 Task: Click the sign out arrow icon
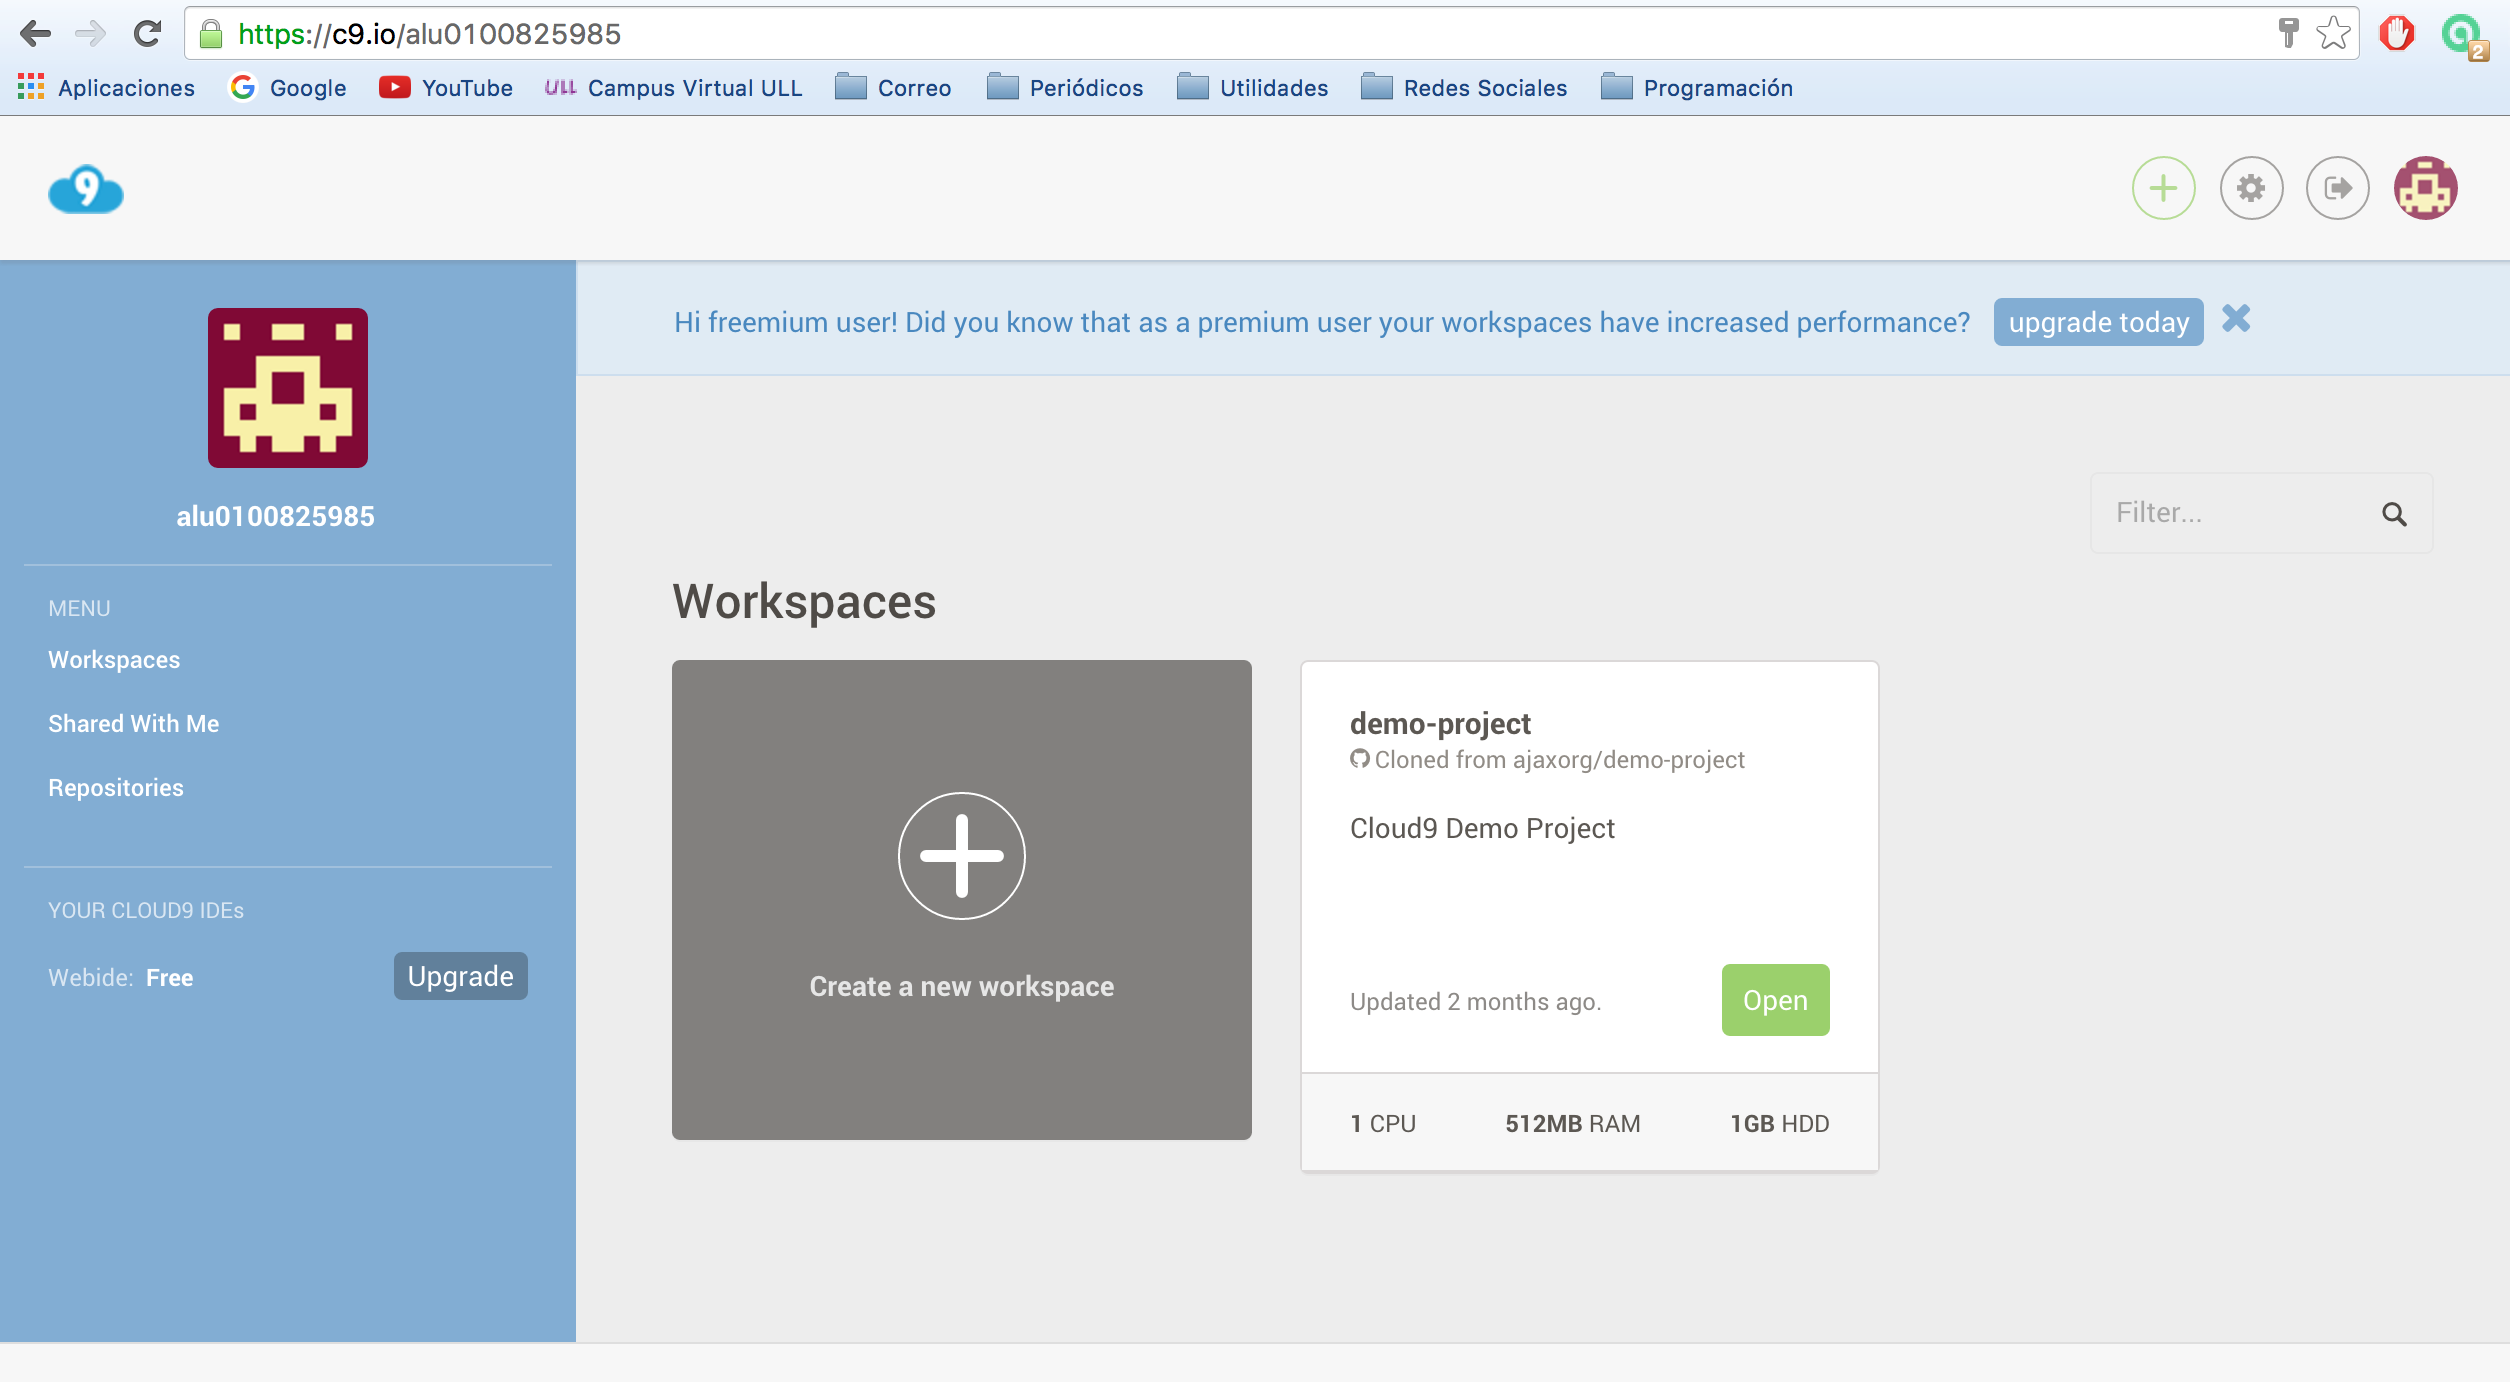coord(2337,188)
